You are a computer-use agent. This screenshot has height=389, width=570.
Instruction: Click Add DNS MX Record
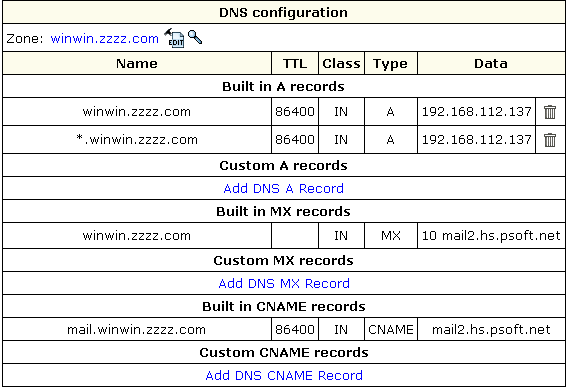point(284,283)
